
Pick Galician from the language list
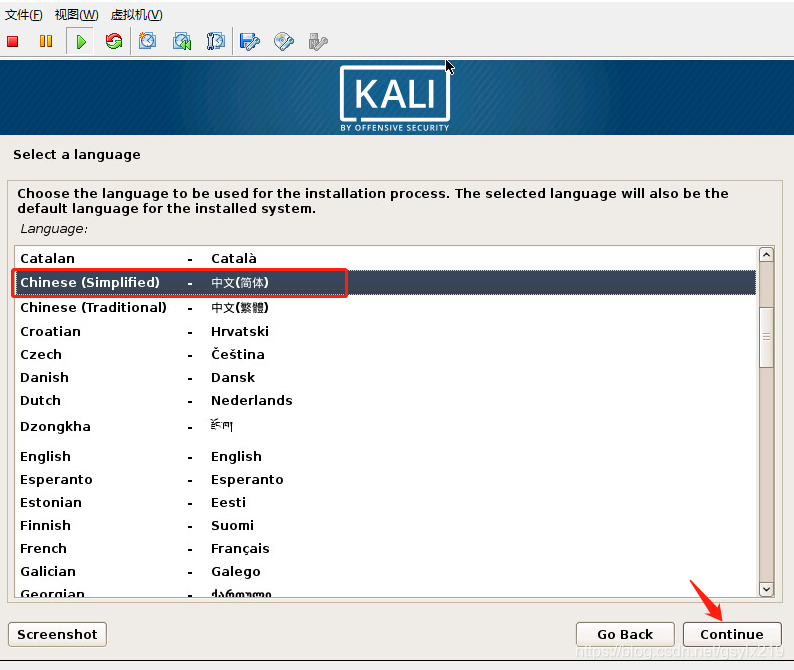[385, 572]
